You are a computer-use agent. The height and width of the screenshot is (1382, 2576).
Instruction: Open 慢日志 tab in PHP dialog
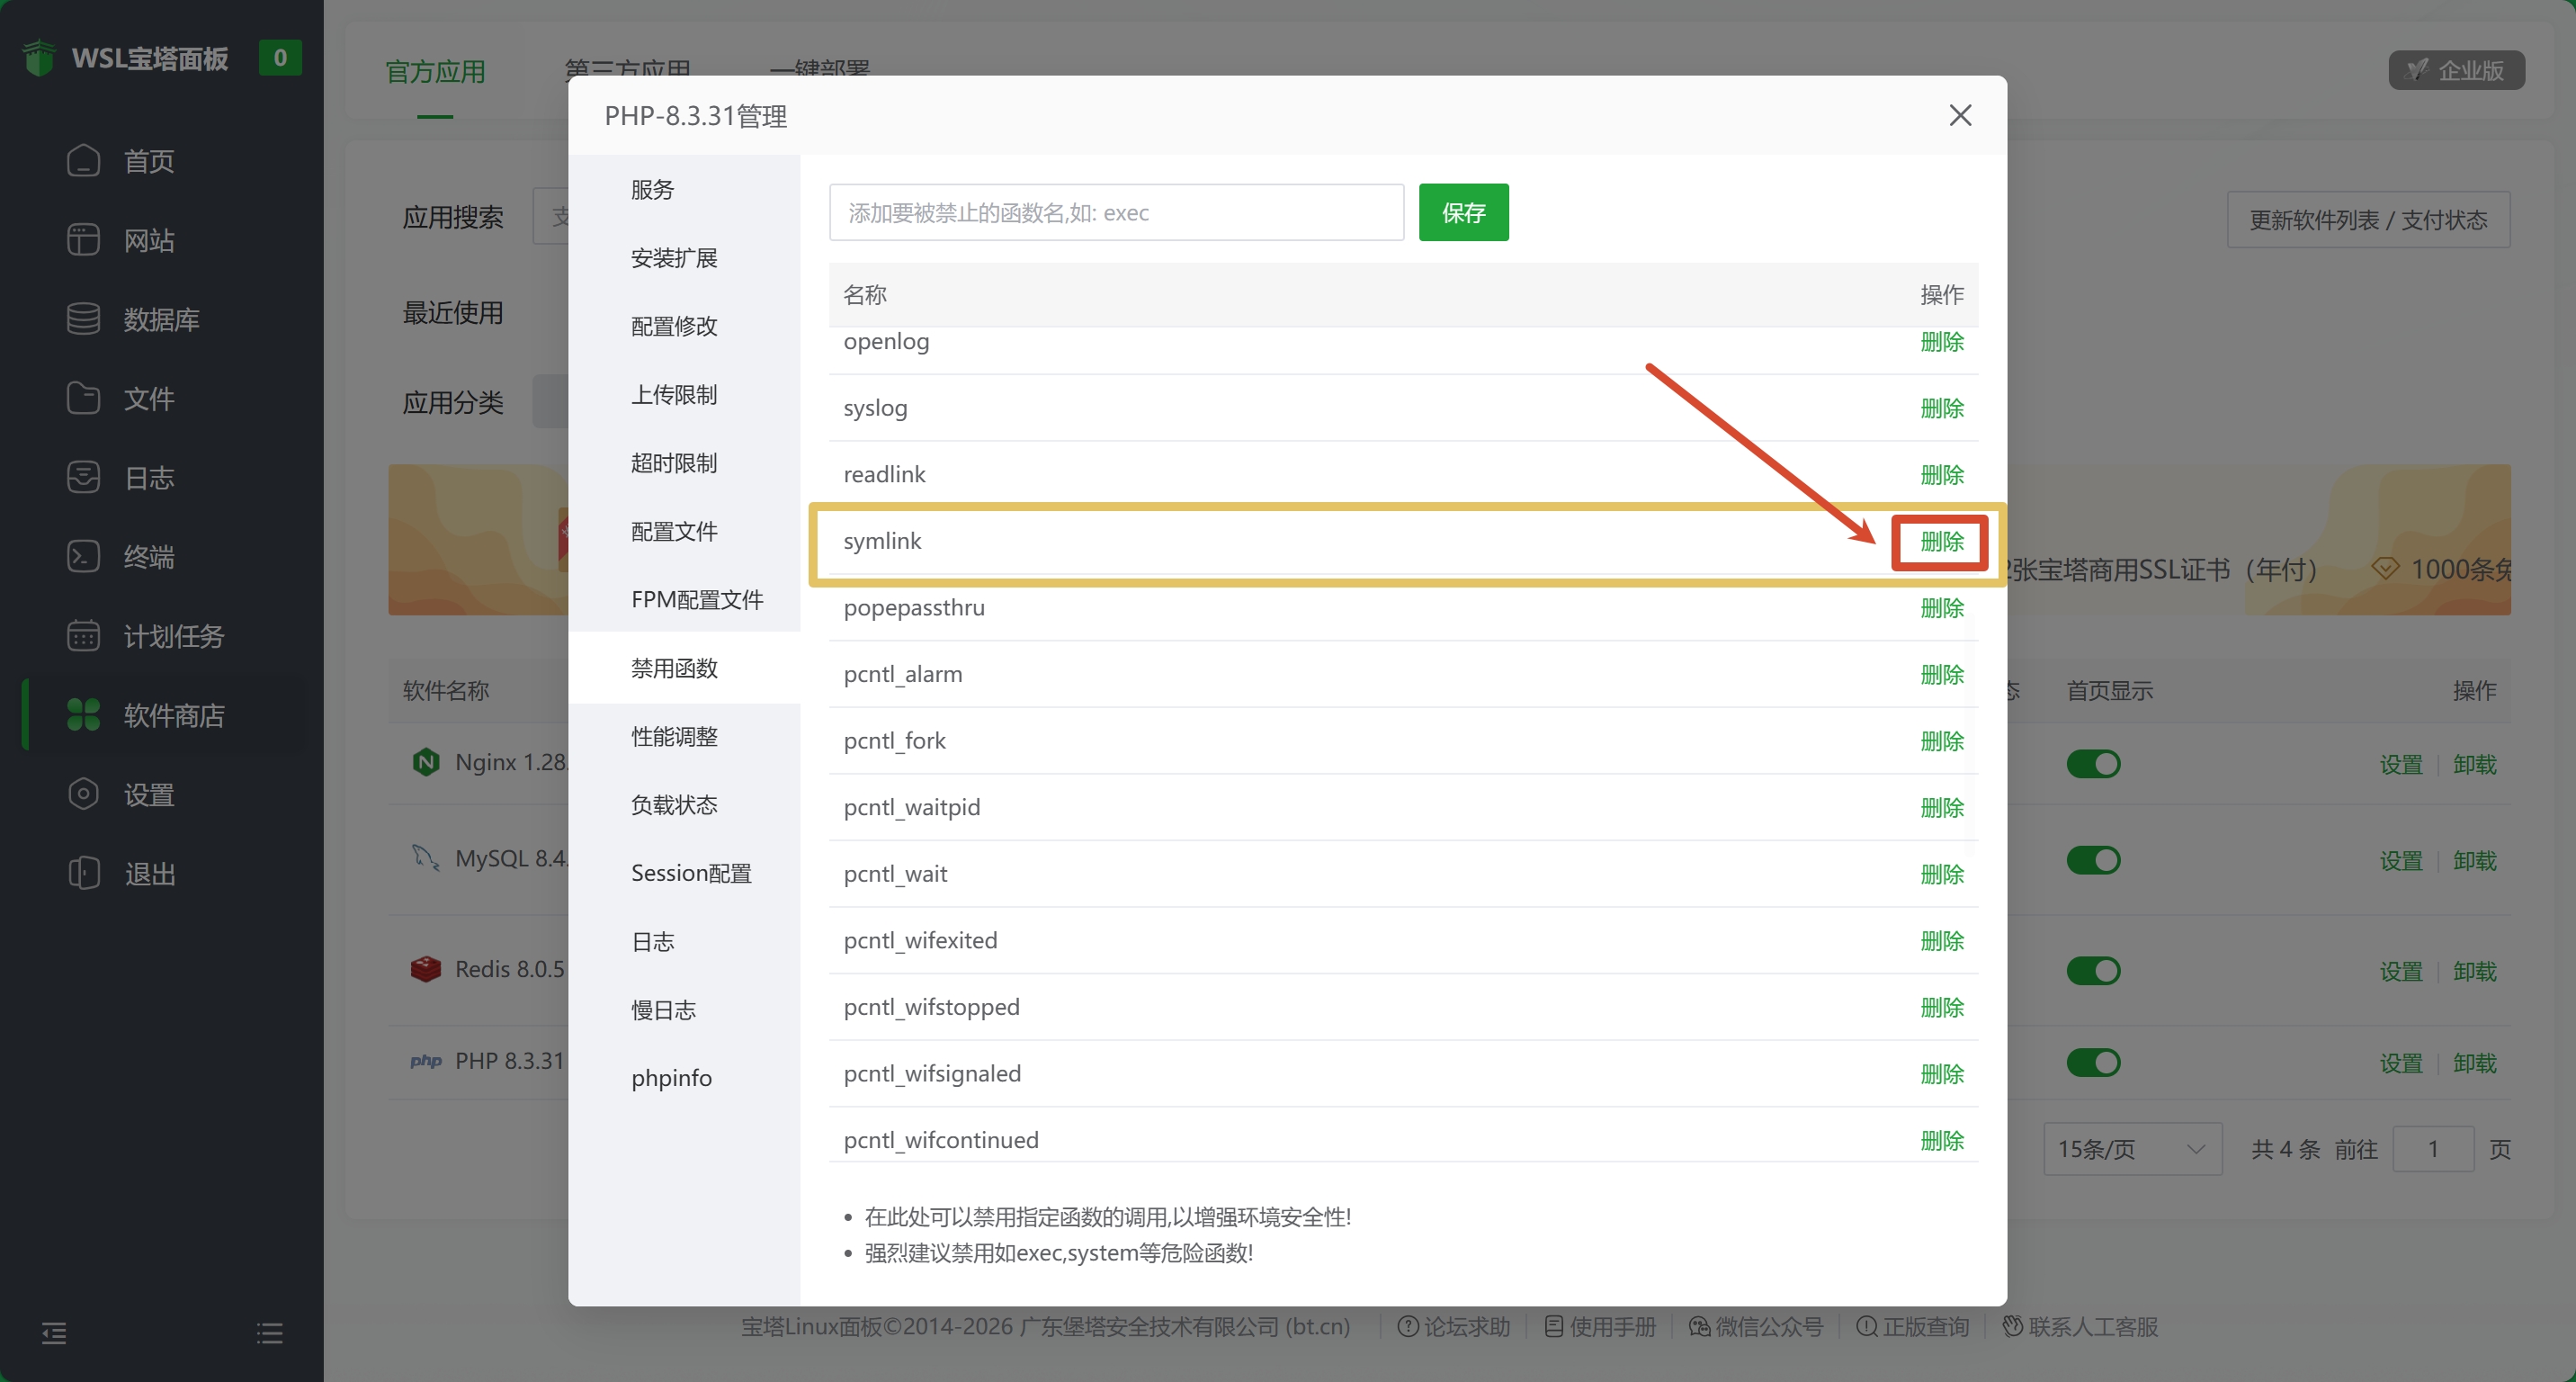click(x=684, y=1010)
